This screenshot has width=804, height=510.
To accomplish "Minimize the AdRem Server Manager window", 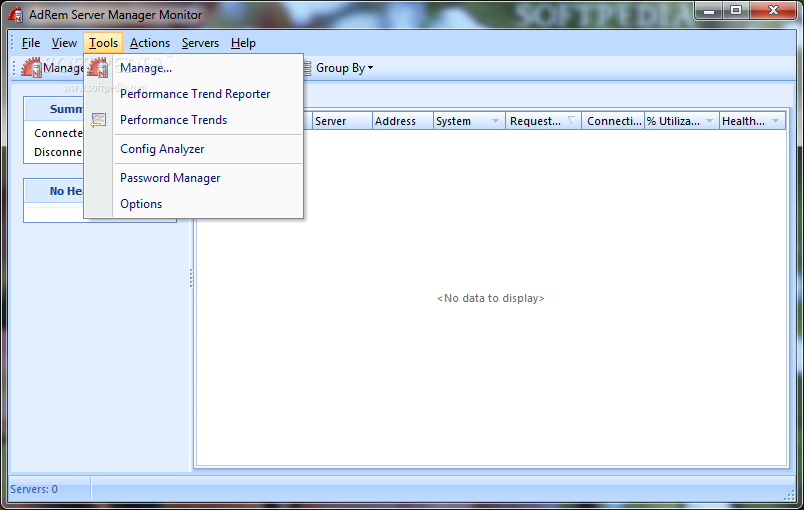I will (x=709, y=11).
